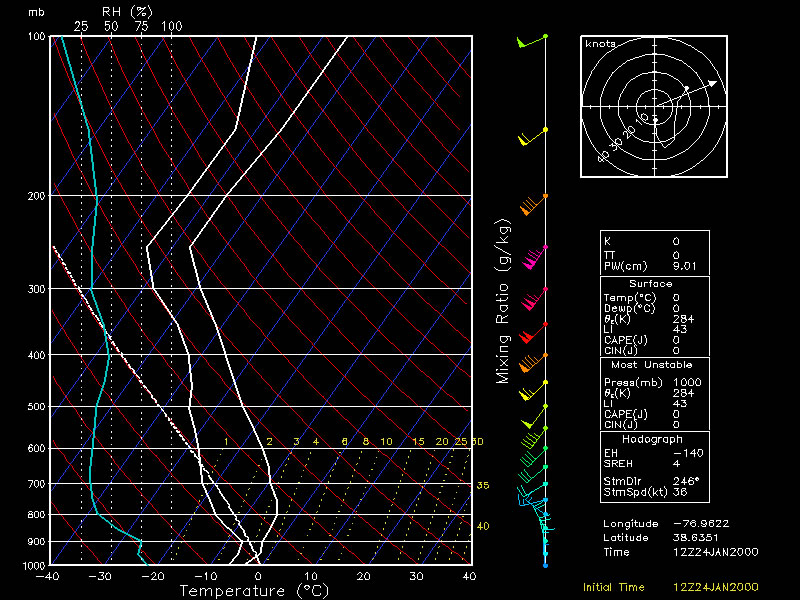Click the 900 pressure level label

click(x=38, y=541)
